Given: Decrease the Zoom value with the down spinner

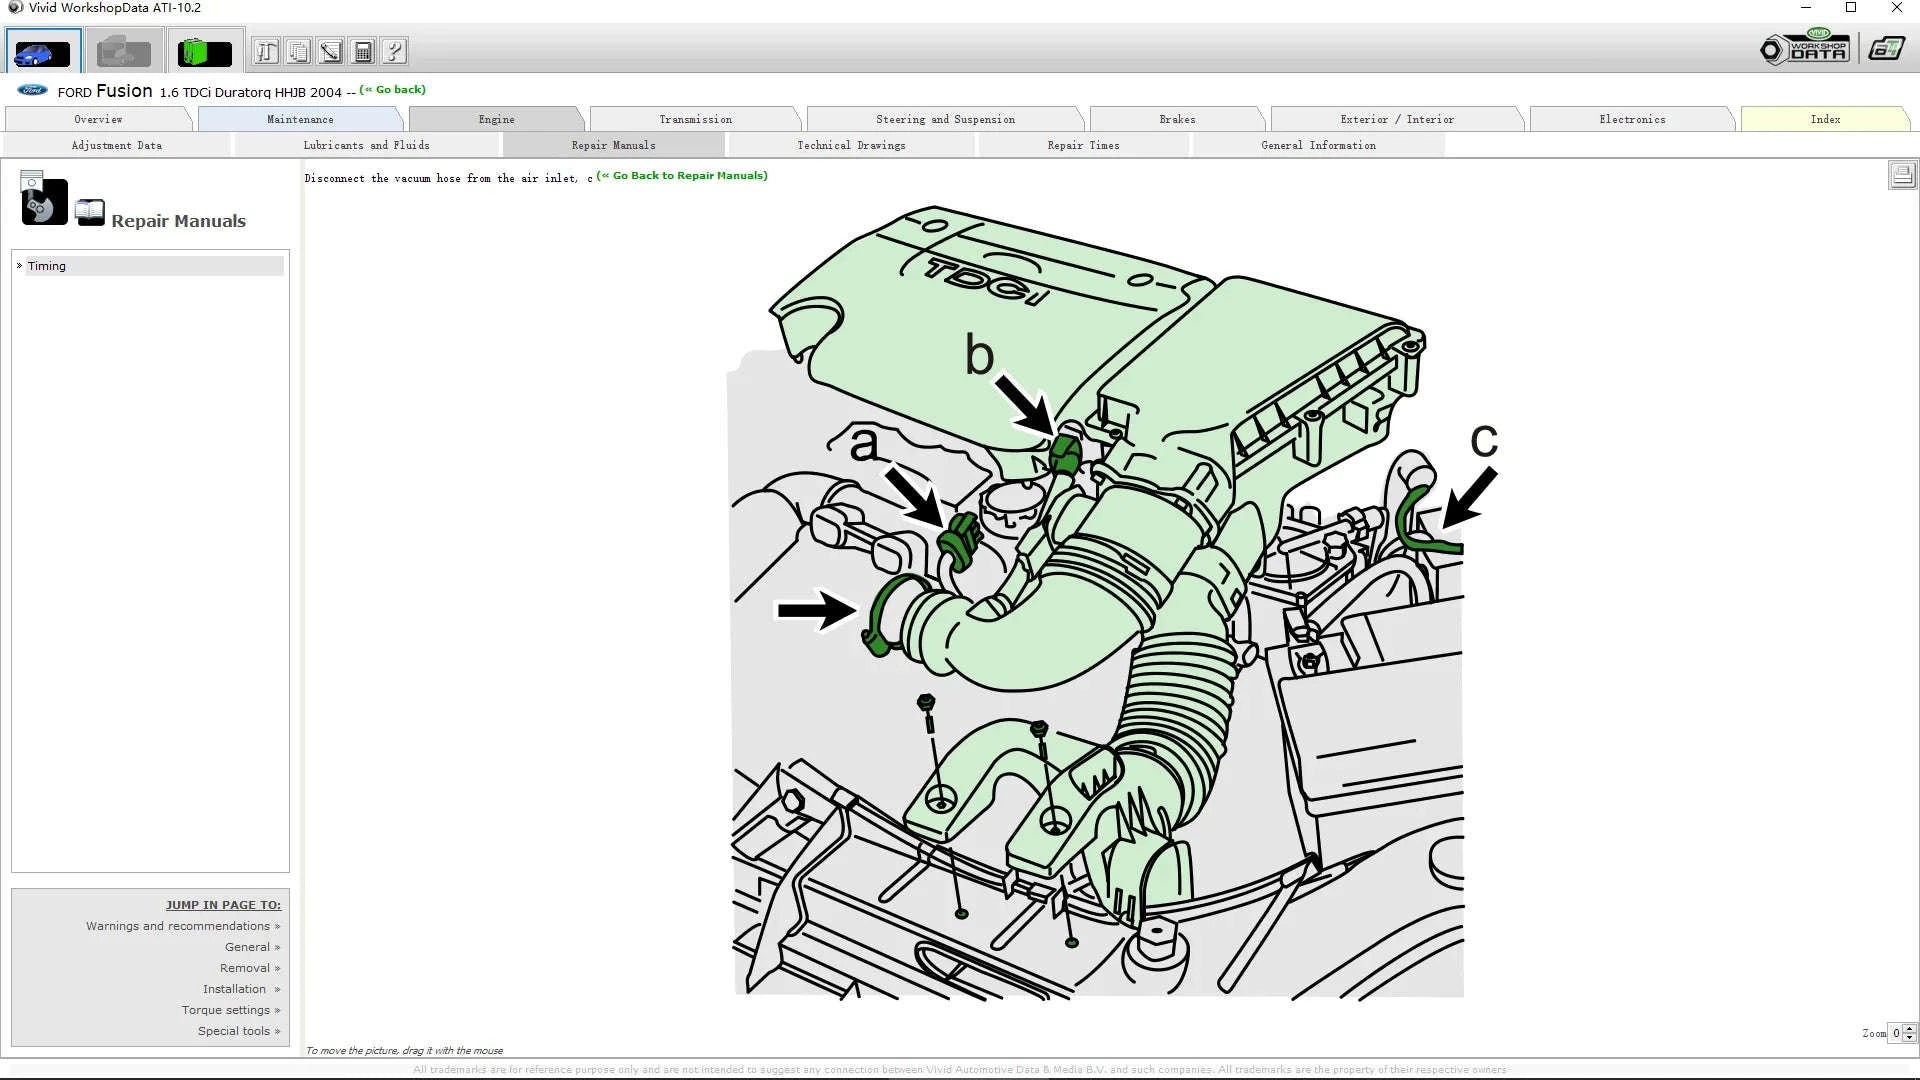Looking at the screenshot, I should 1910,1037.
